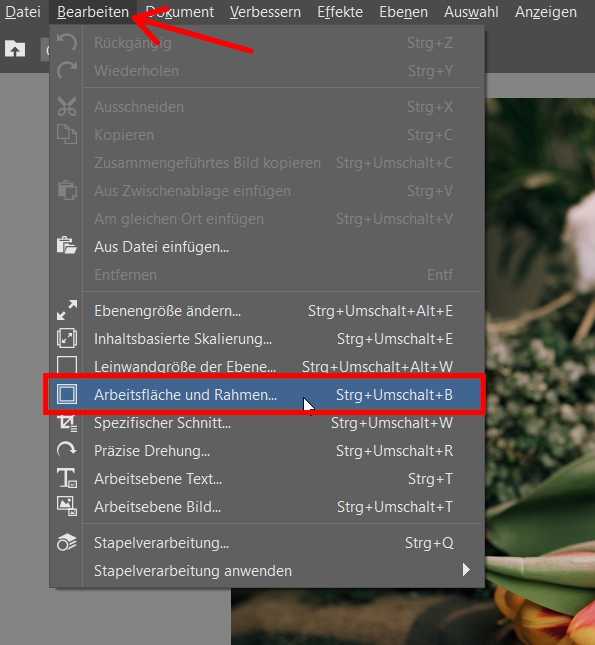Screen dimensions: 595x645
Task: Click Aus Zwischenablage einfügen entry
Action: click(x=267, y=190)
